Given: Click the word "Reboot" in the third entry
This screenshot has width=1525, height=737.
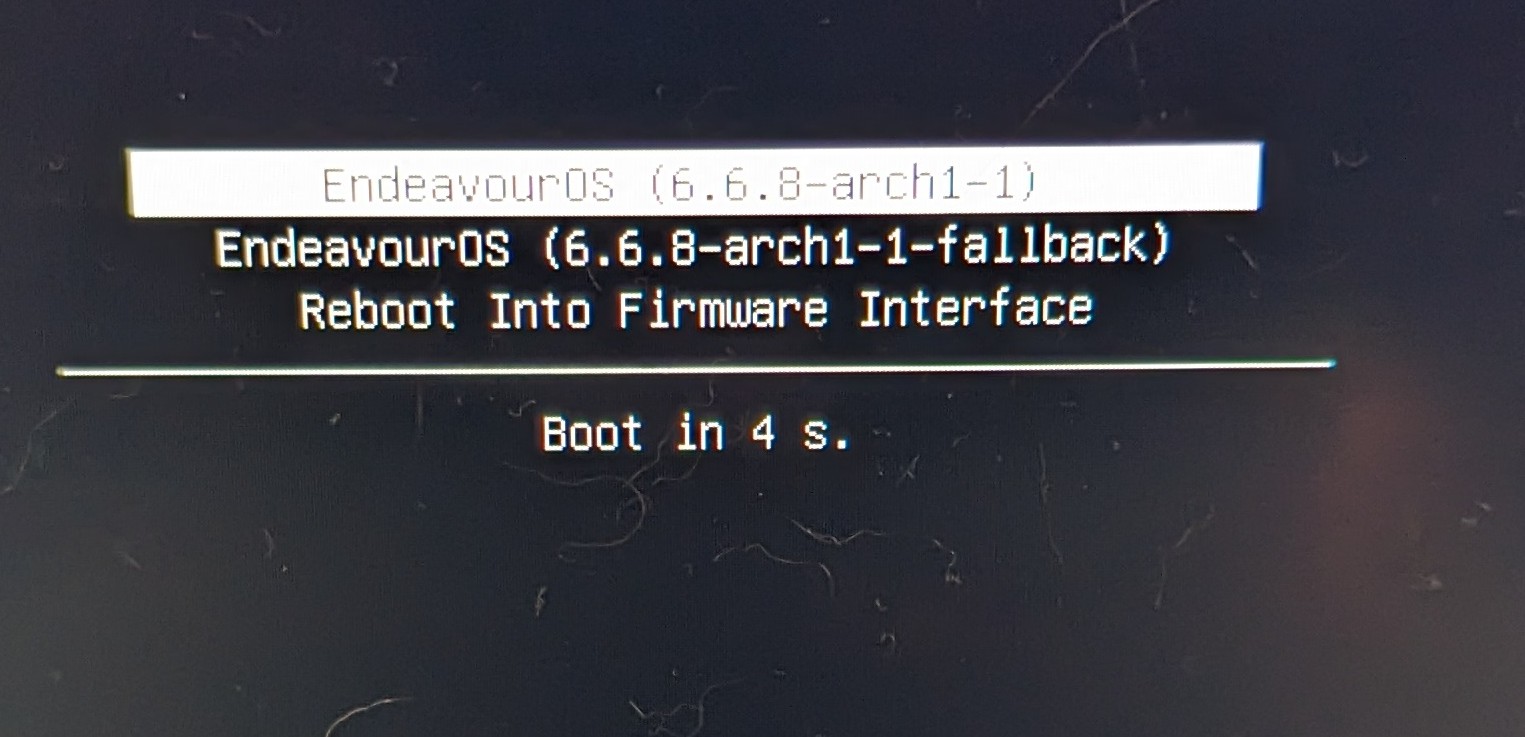Looking at the screenshot, I should [x=377, y=311].
